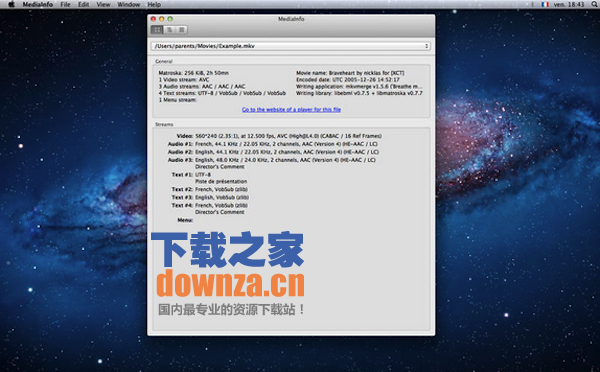Screen dimensions: 600x372
Task: Open the Apple menu
Action: [11, 4]
